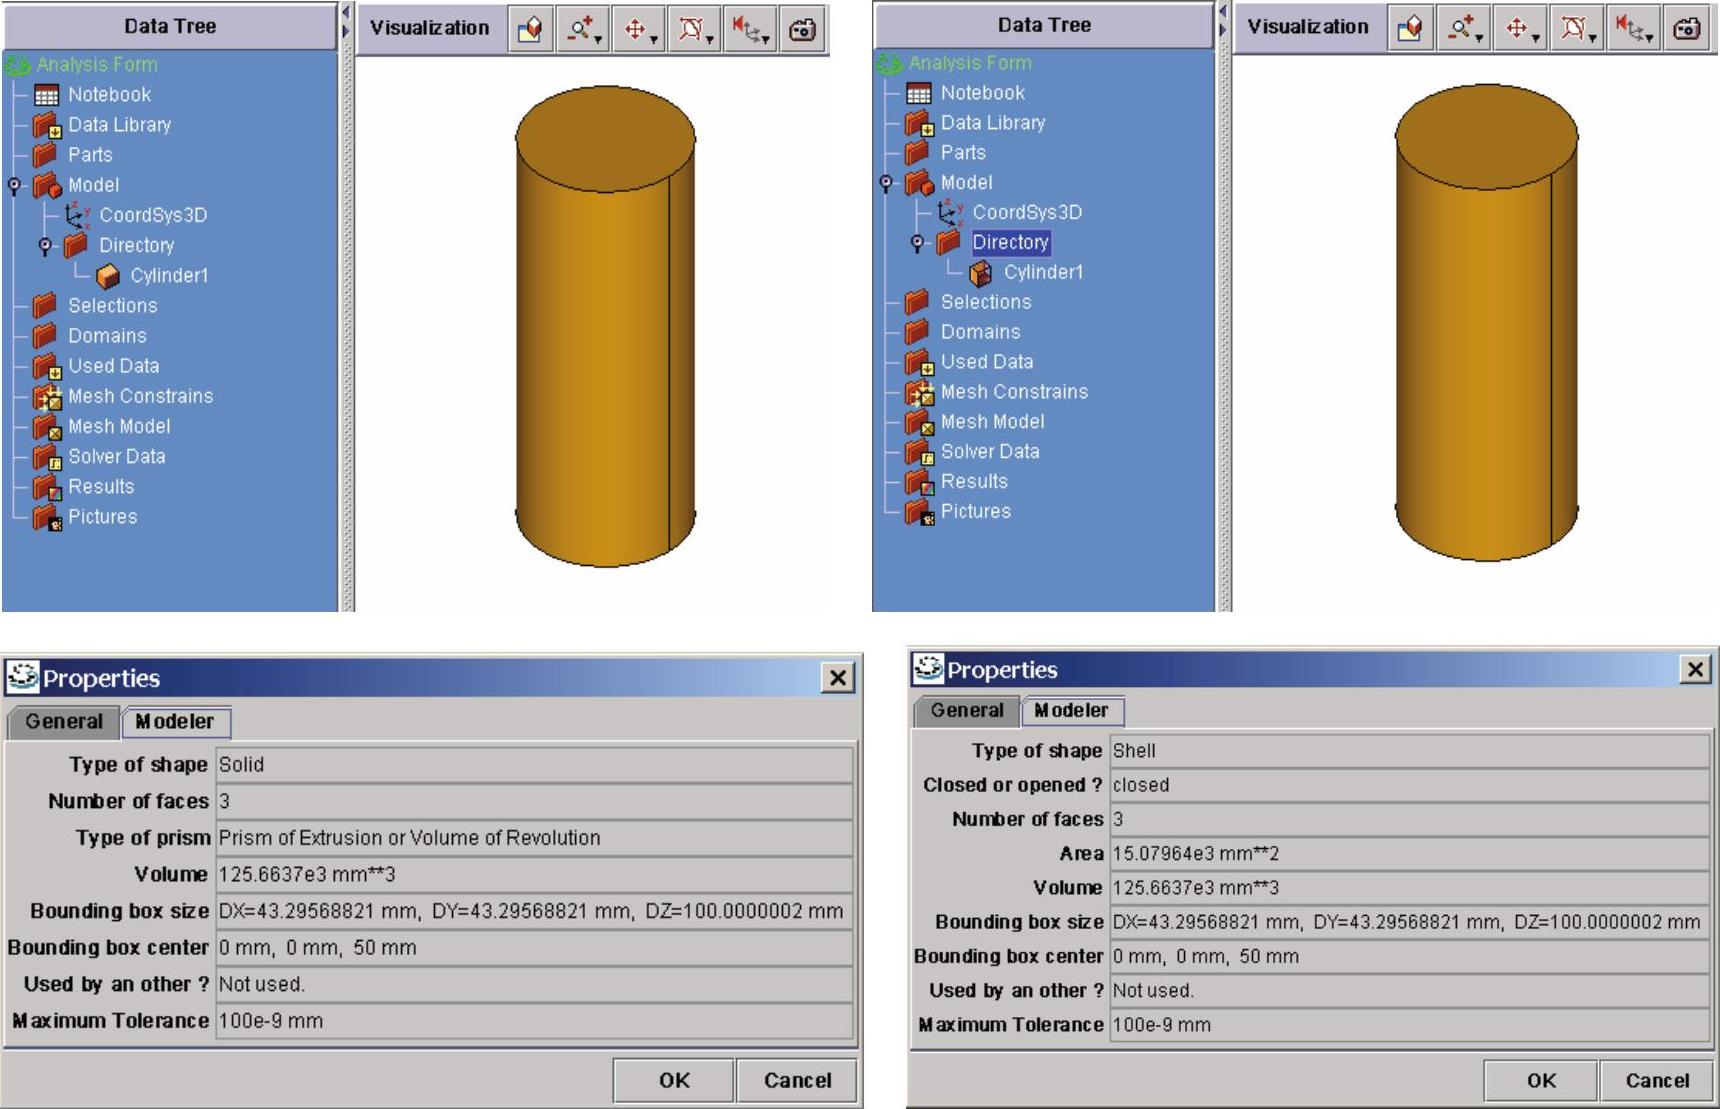
Task: Click the Volume field in the Solid Properties dialog
Action: 534,875
